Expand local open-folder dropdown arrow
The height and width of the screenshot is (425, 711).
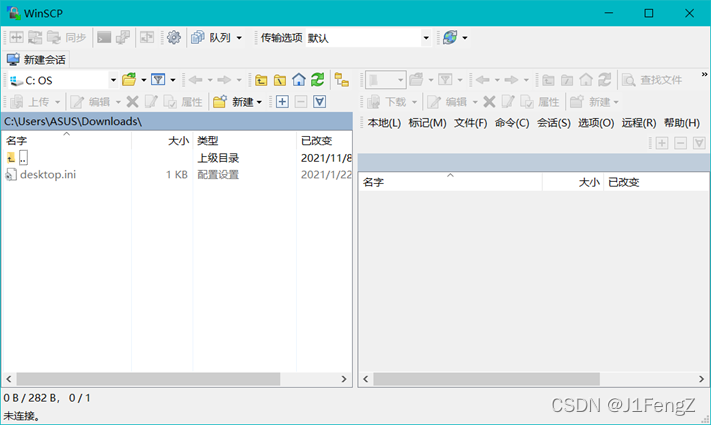[143, 80]
